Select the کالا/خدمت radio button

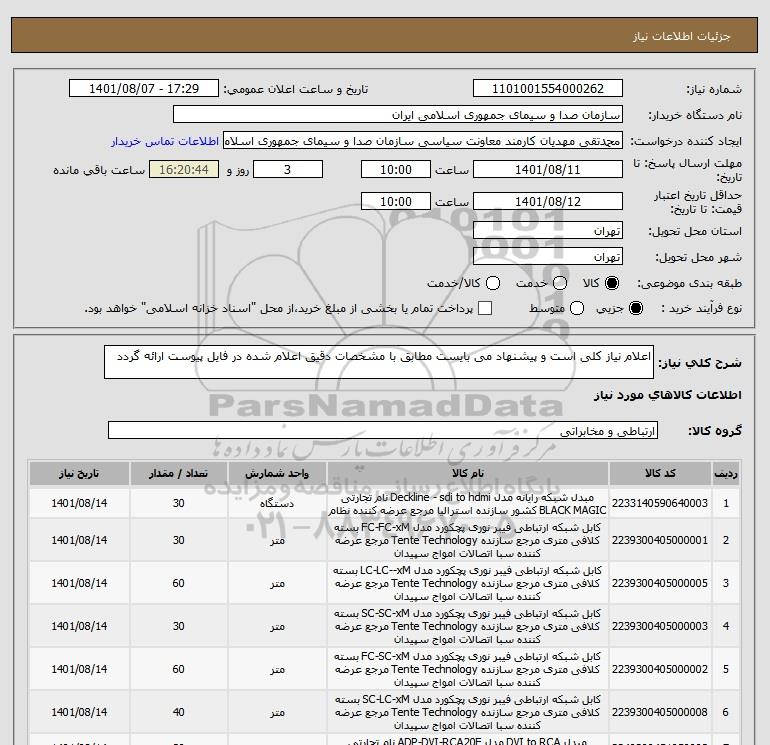493,283
